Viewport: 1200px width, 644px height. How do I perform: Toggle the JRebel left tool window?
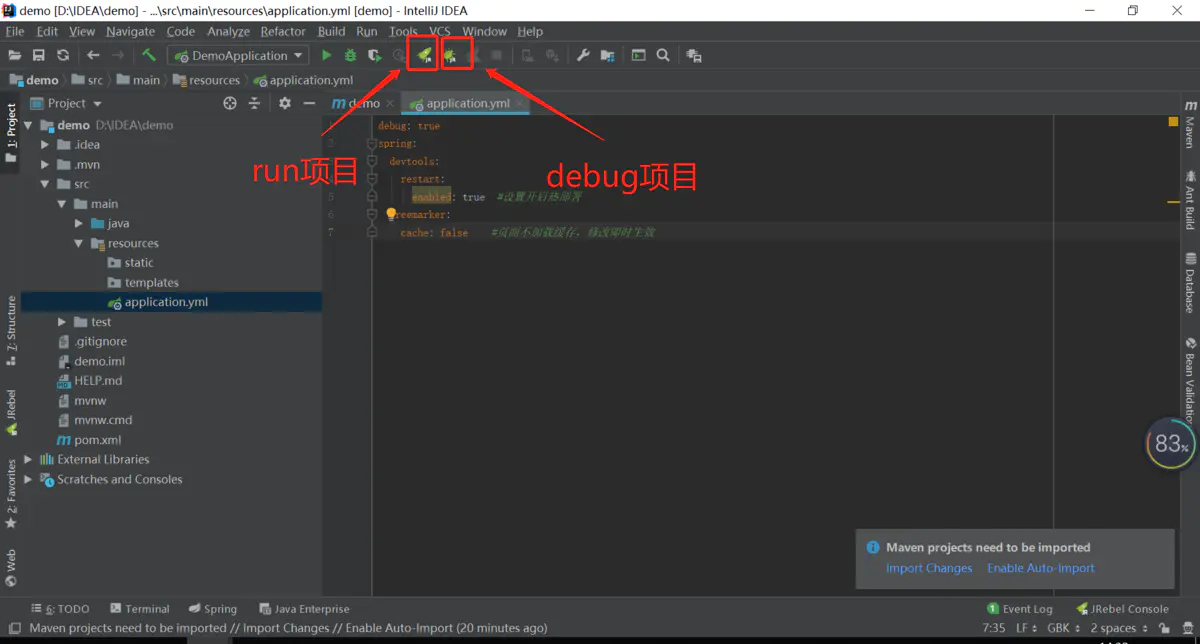11,413
